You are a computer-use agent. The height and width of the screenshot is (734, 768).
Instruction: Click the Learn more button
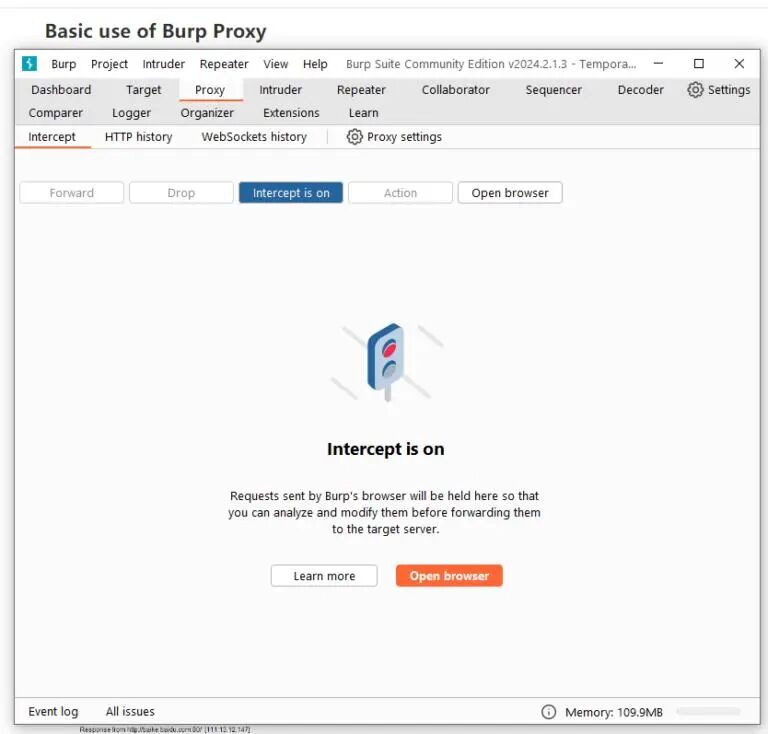click(x=324, y=576)
